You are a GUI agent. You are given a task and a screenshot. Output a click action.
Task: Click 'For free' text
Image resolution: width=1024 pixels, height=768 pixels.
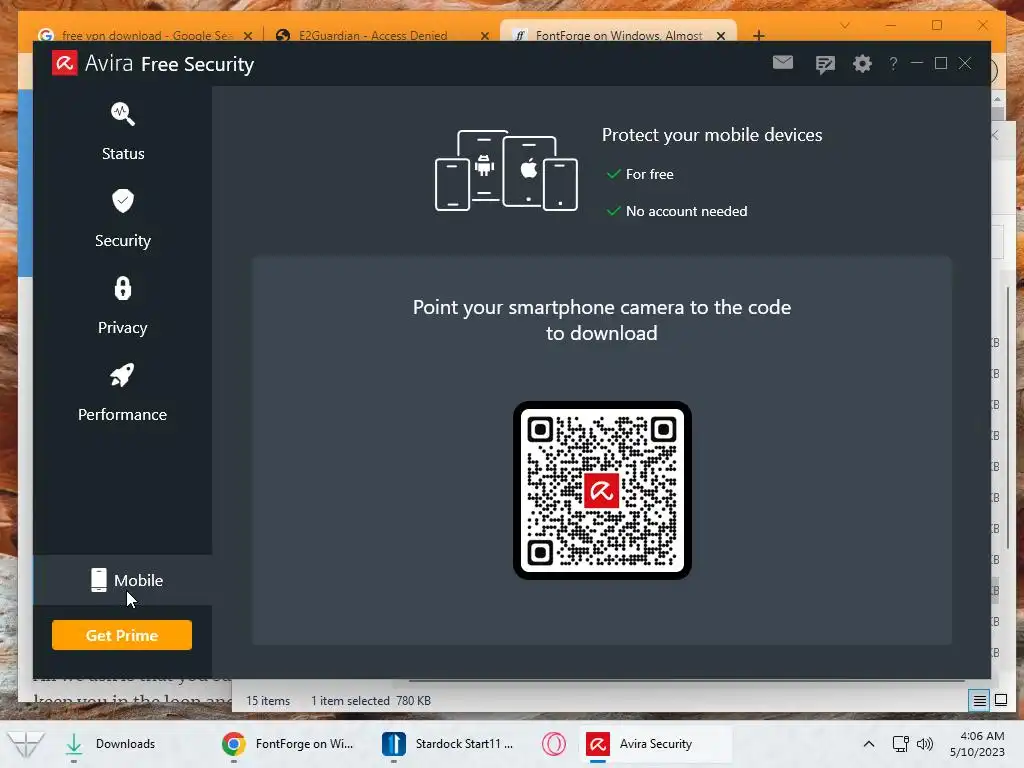[x=649, y=174]
